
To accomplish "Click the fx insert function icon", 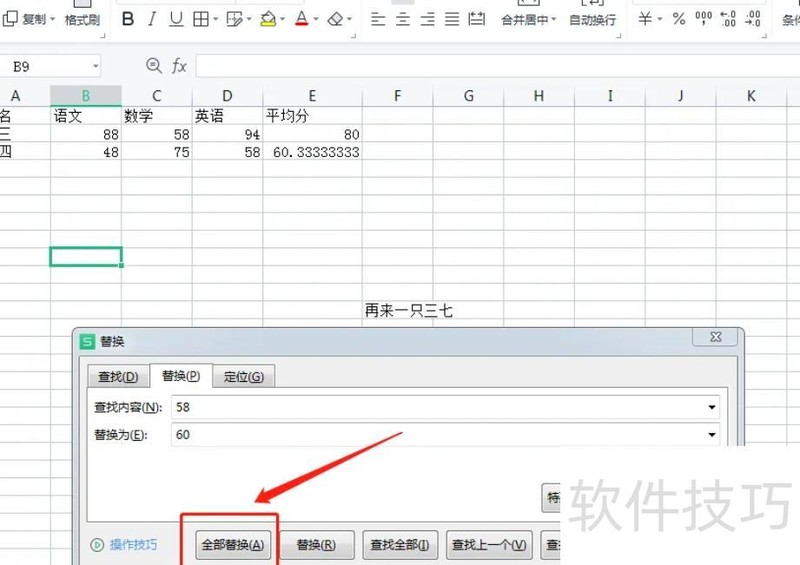I will click(x=179, y=66).
